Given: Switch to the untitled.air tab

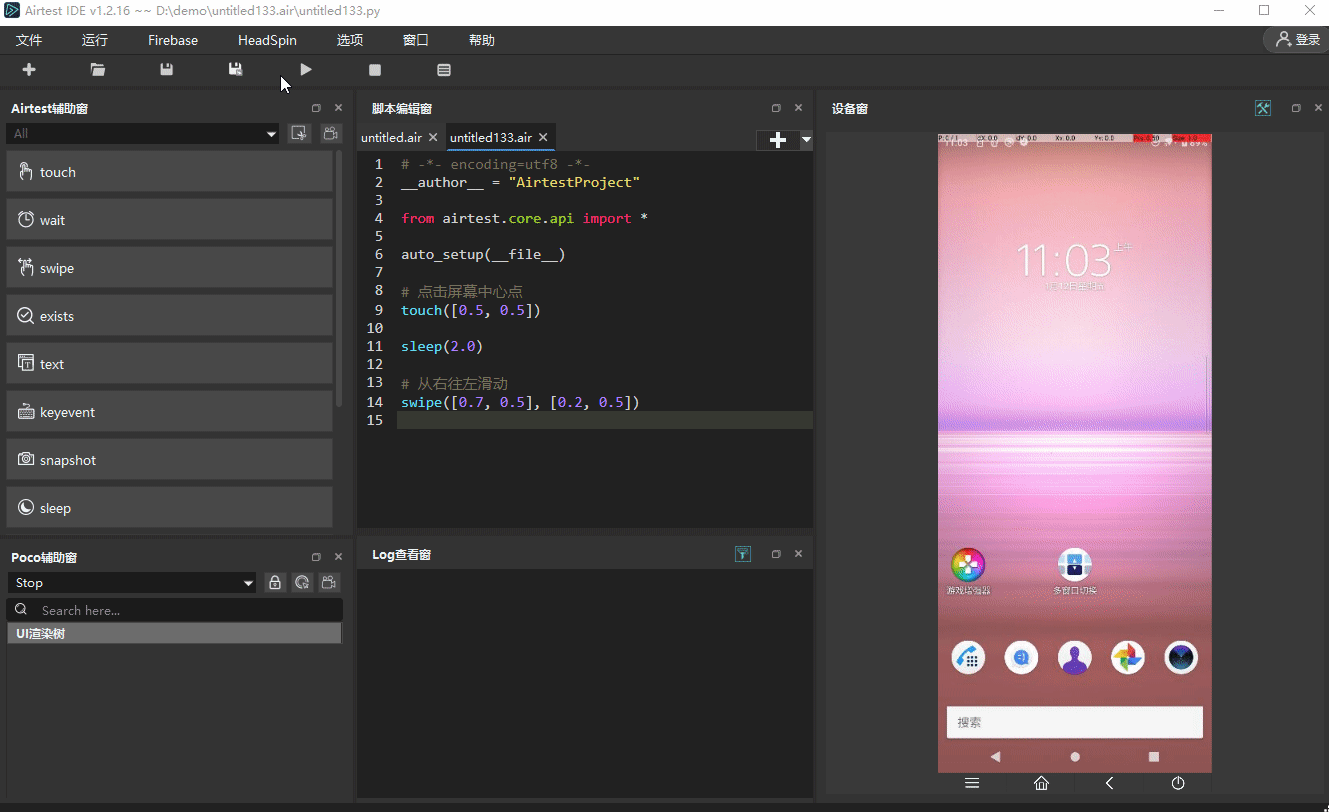Looking at the screenshot, I should [391, 138].
